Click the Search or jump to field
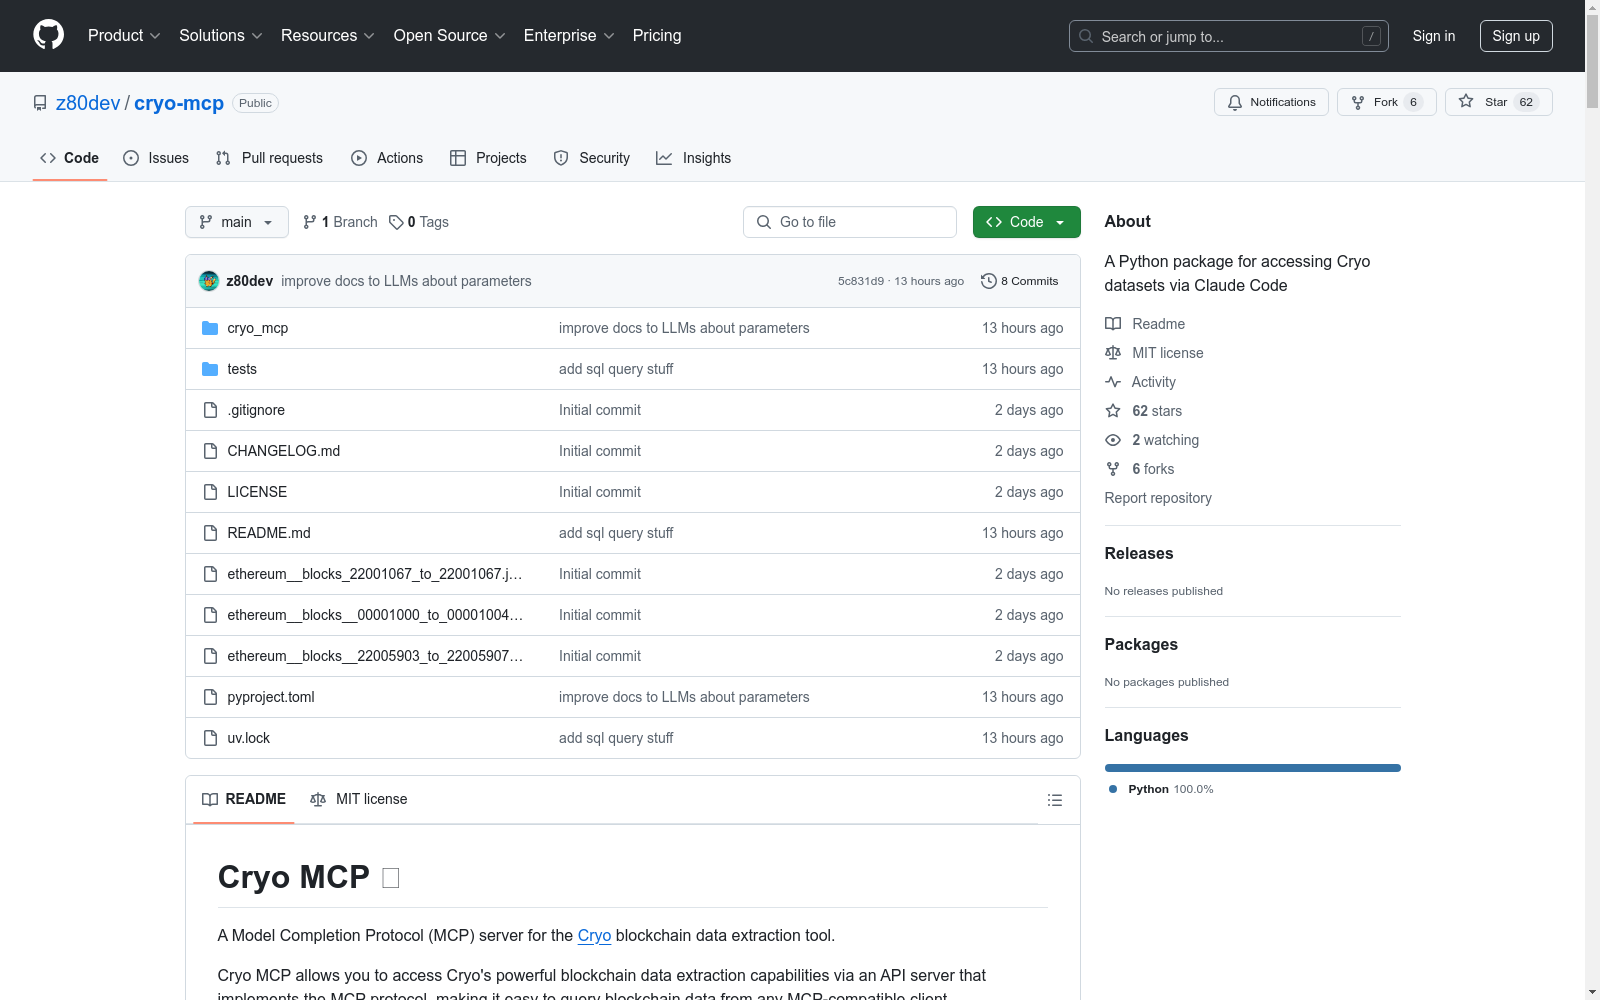 pos(1229,36)
